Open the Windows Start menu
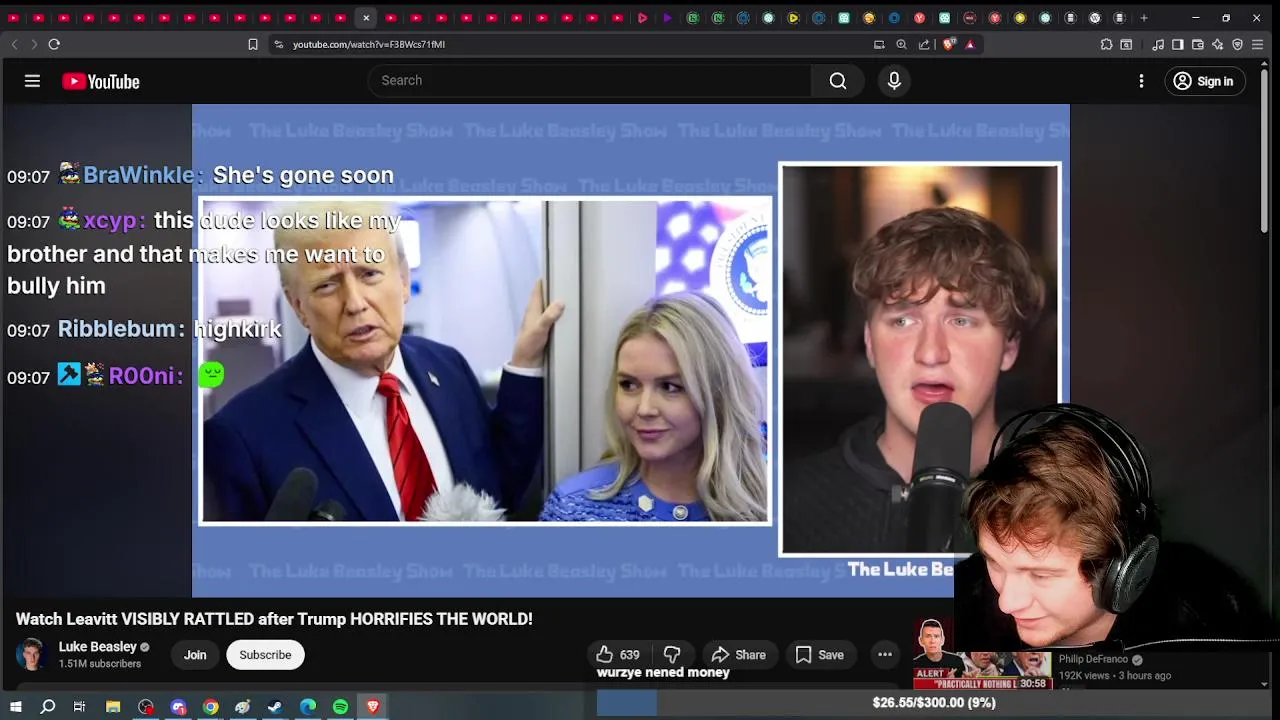The image size is (1280, 720). (x=15, y=707)
